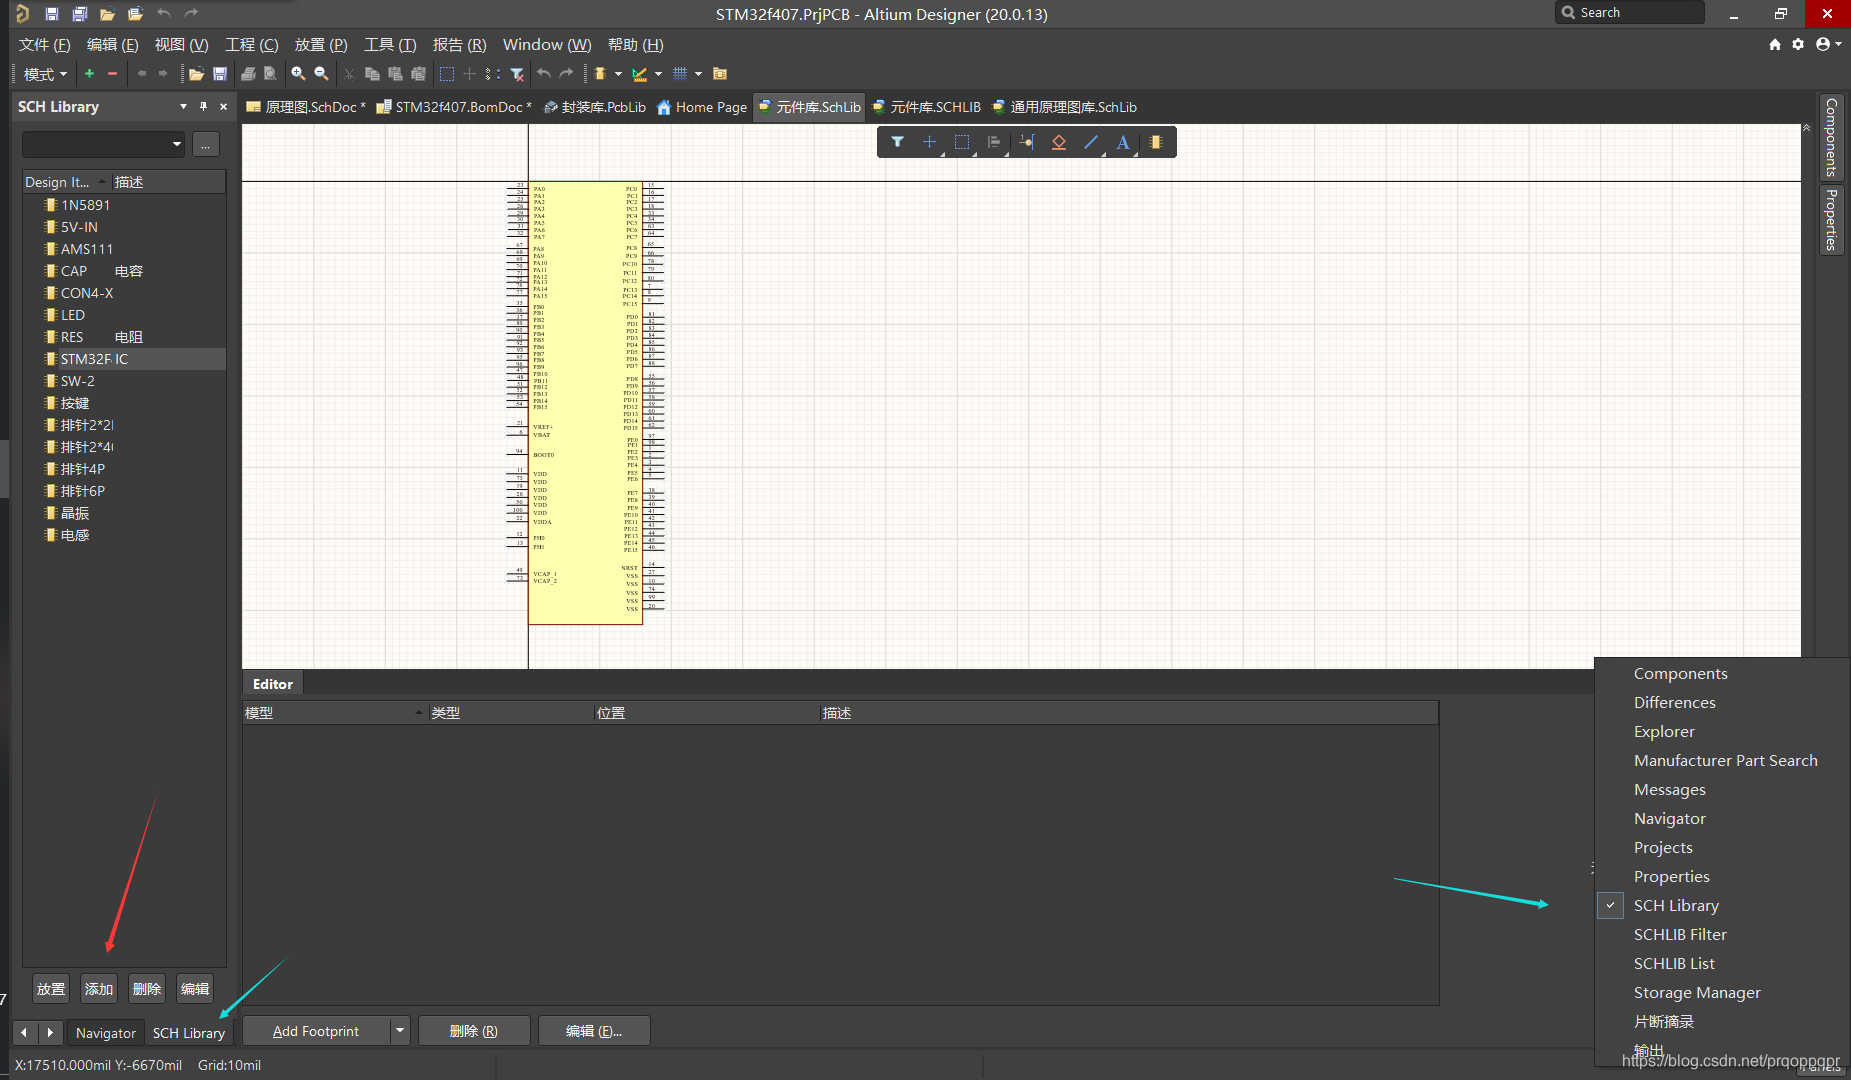Click the zoom in magnifier icon
1851x1080 pixels.
[298, 74]
